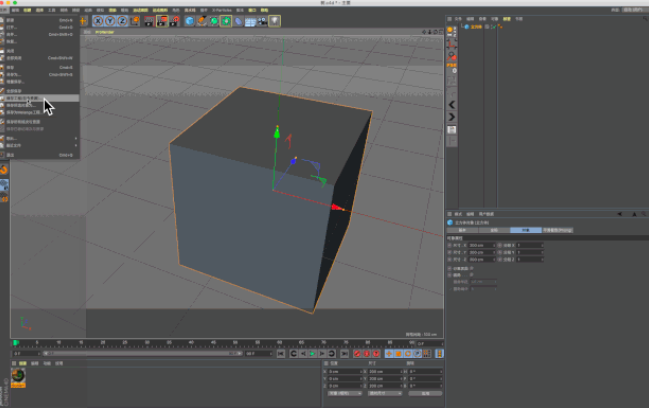Image resolution: width=649 pixels, height=408 pixels.
Task: Click the Camera object toolbar icon
Action: point(262,20)
